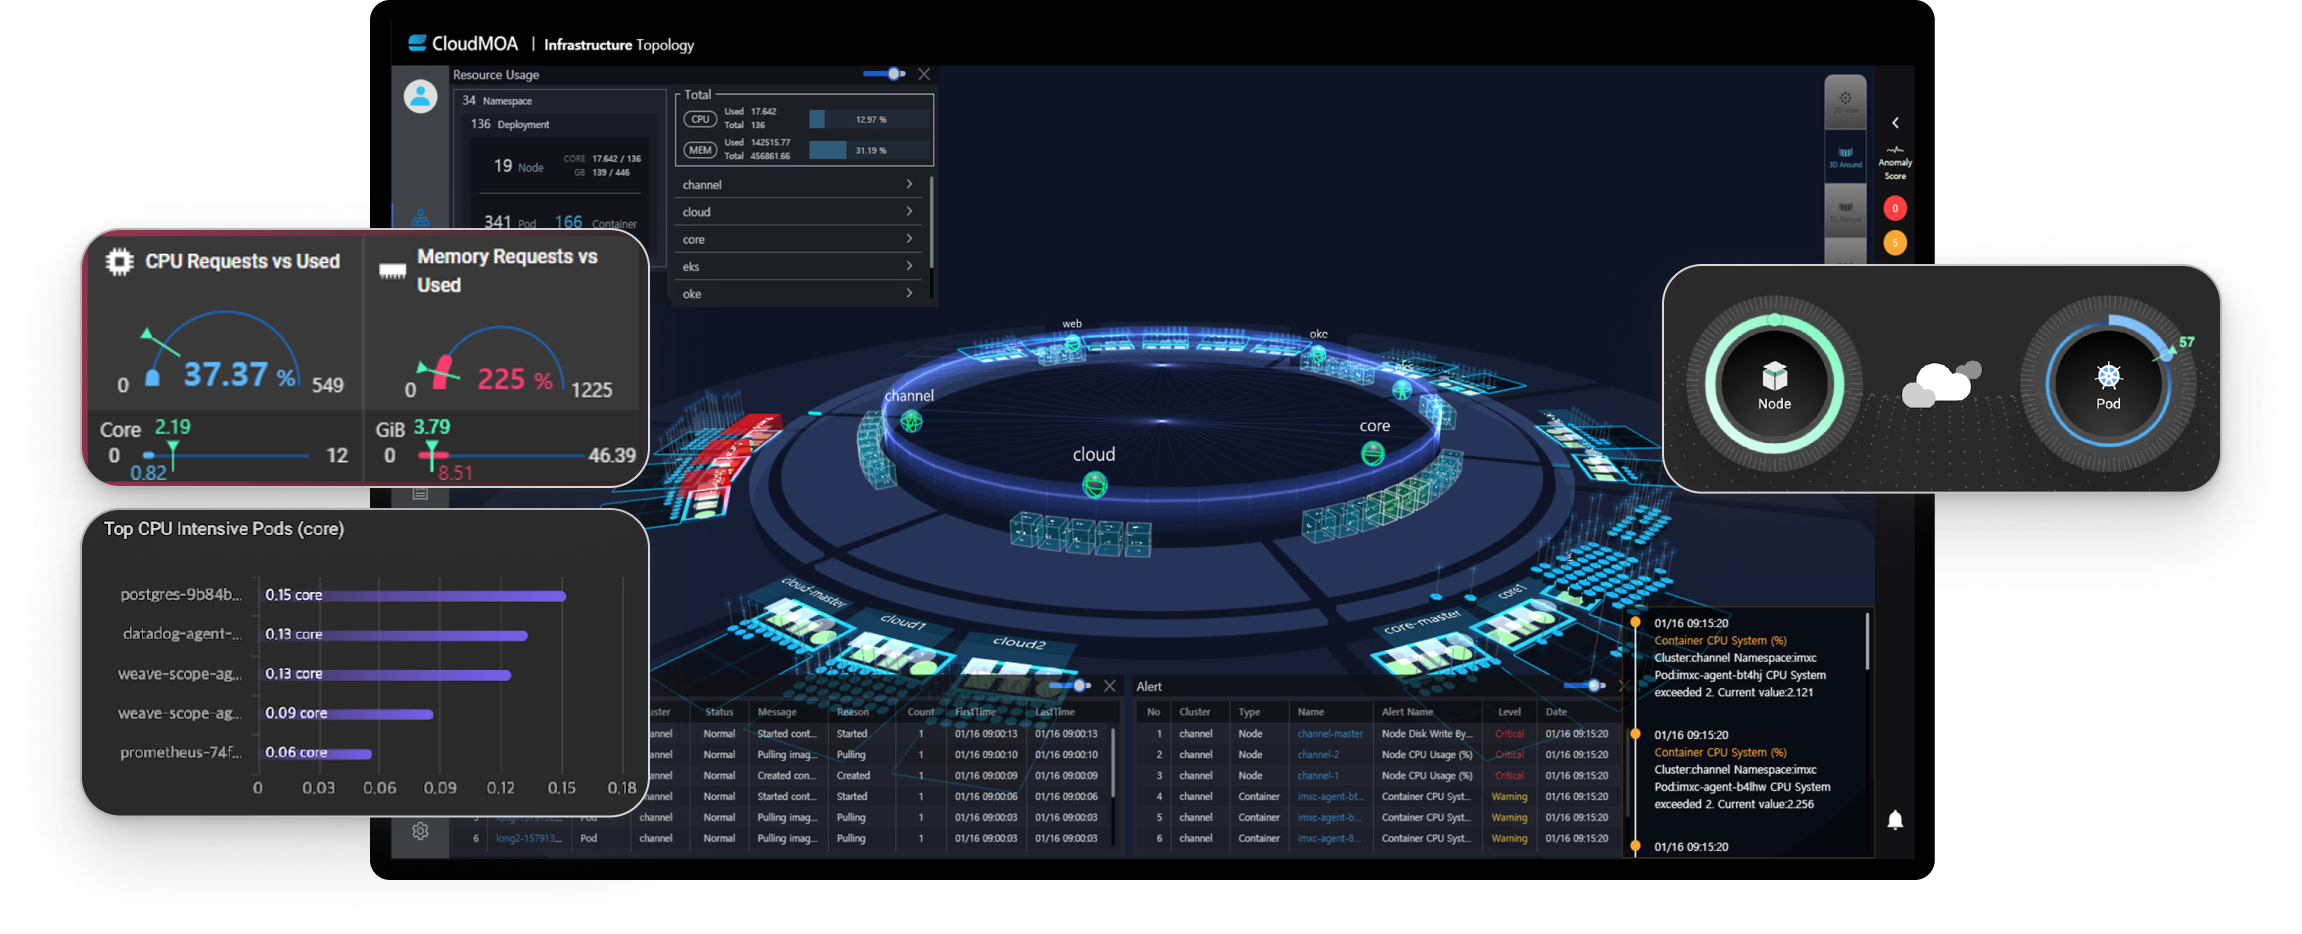Click the memory icon in Memory Requests card

point(393,271)
